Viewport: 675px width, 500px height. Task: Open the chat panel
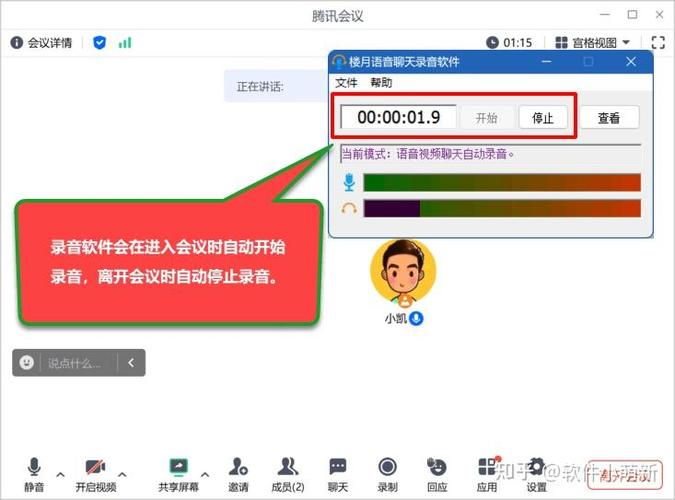(338, 475)
